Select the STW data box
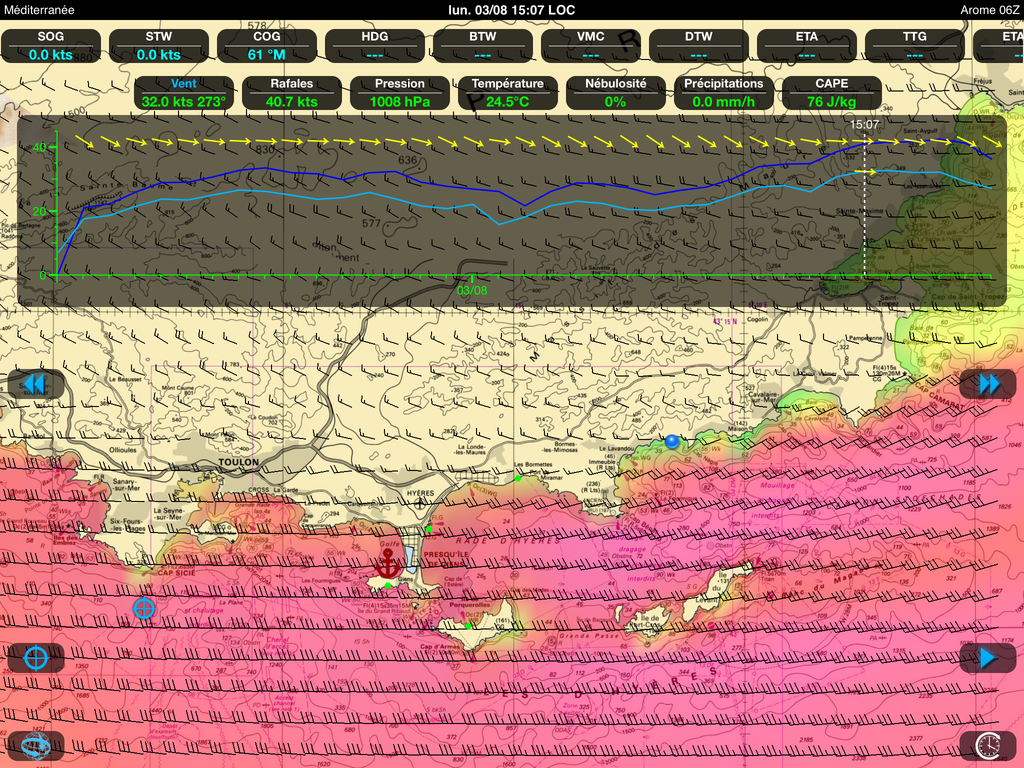Screen dimensions: 1024x768 coord(159,46)
